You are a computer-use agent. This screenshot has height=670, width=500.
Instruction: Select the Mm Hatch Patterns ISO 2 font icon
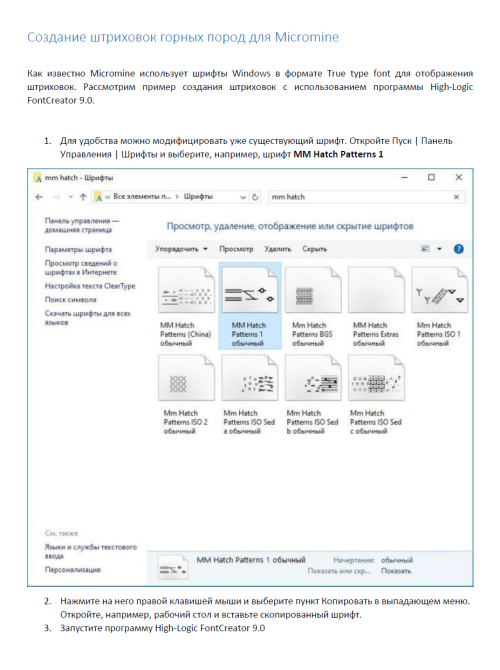click(x=186, y=378)
